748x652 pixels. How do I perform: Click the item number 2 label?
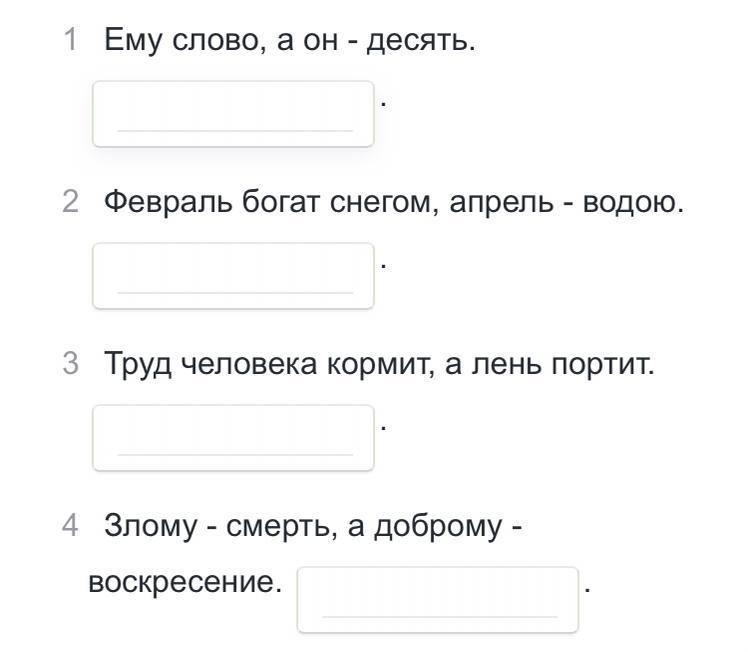point(71,201)
